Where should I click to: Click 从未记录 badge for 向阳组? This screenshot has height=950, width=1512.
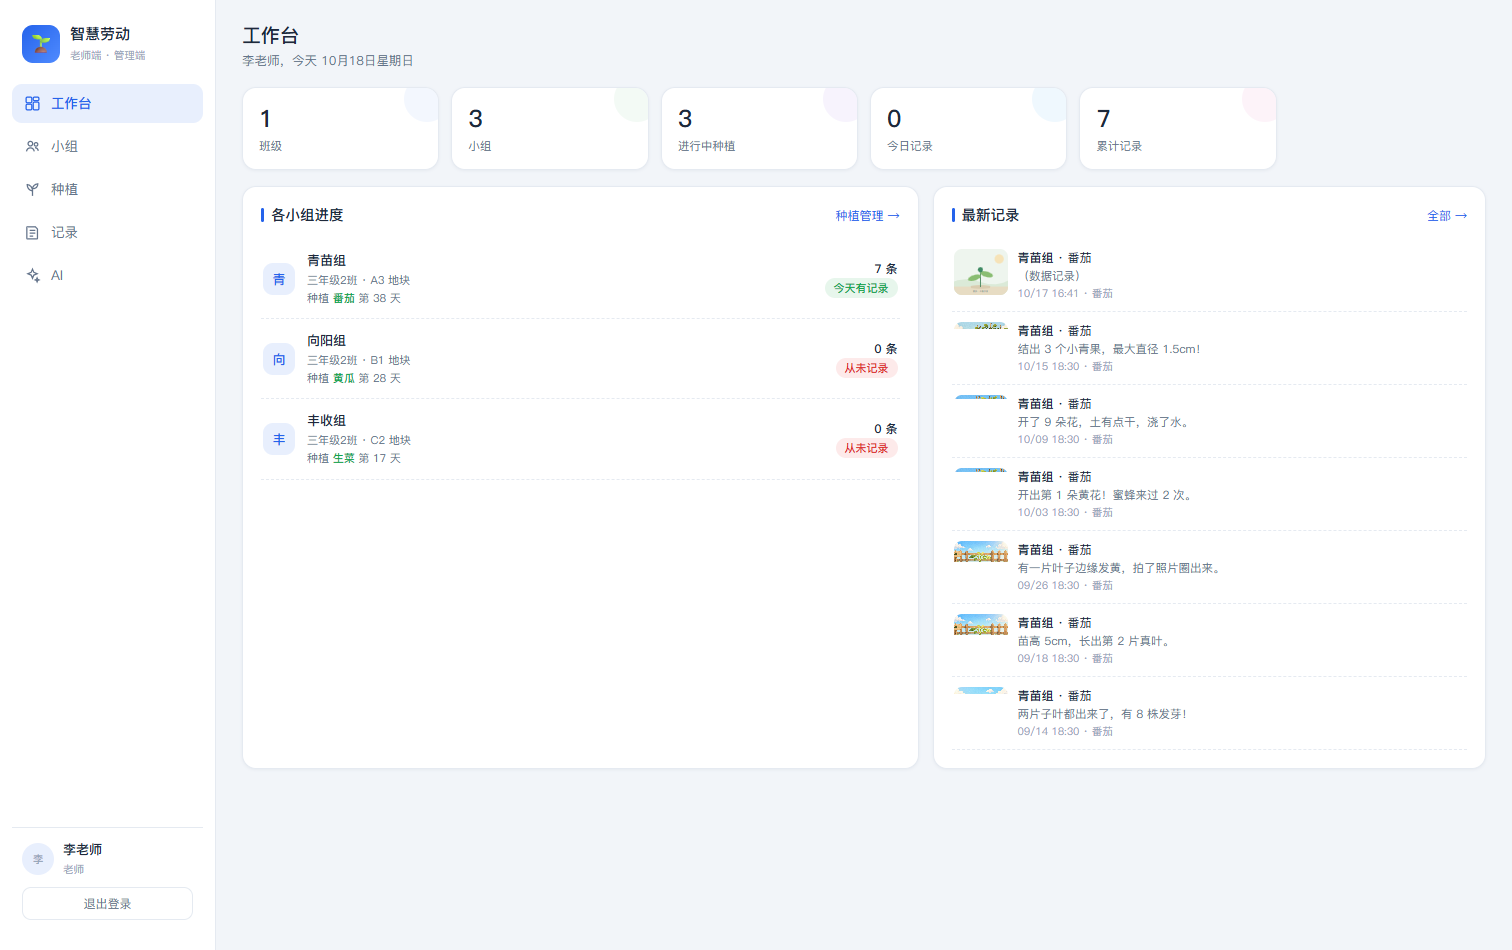pos(866,368)
